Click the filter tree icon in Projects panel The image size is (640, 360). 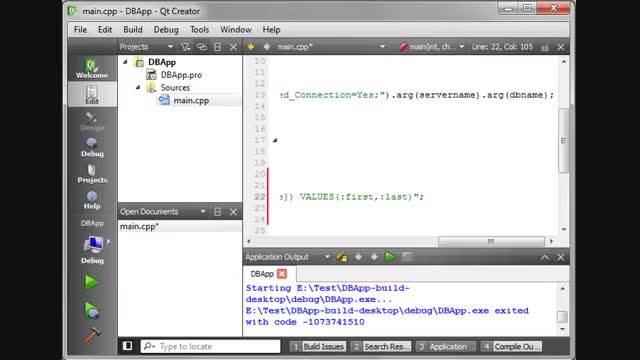[186, 47]
